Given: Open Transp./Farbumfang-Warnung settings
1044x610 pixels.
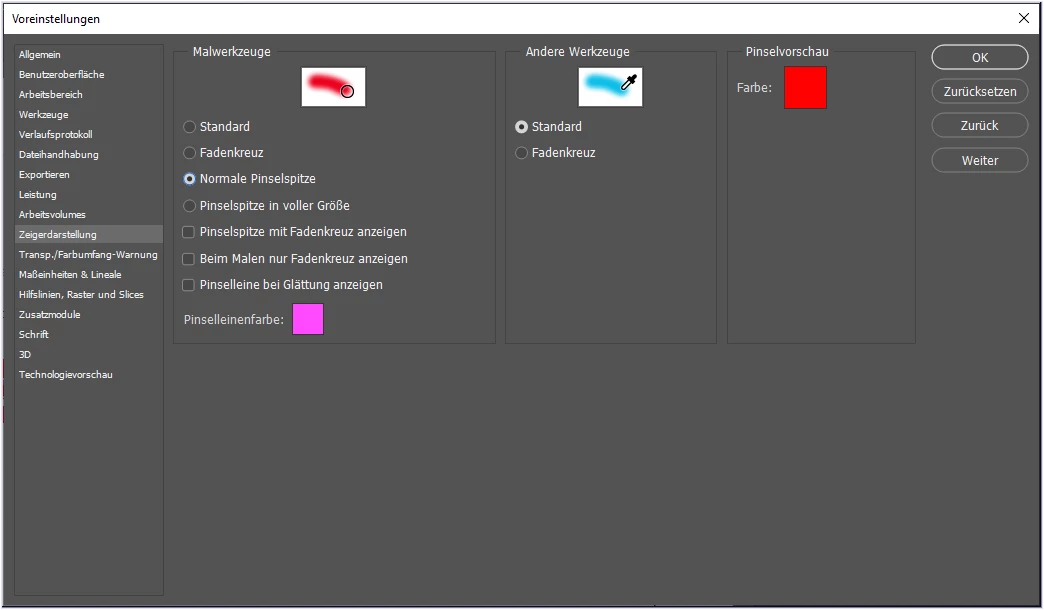Looking at the screenshot, I should coord(89,254).
